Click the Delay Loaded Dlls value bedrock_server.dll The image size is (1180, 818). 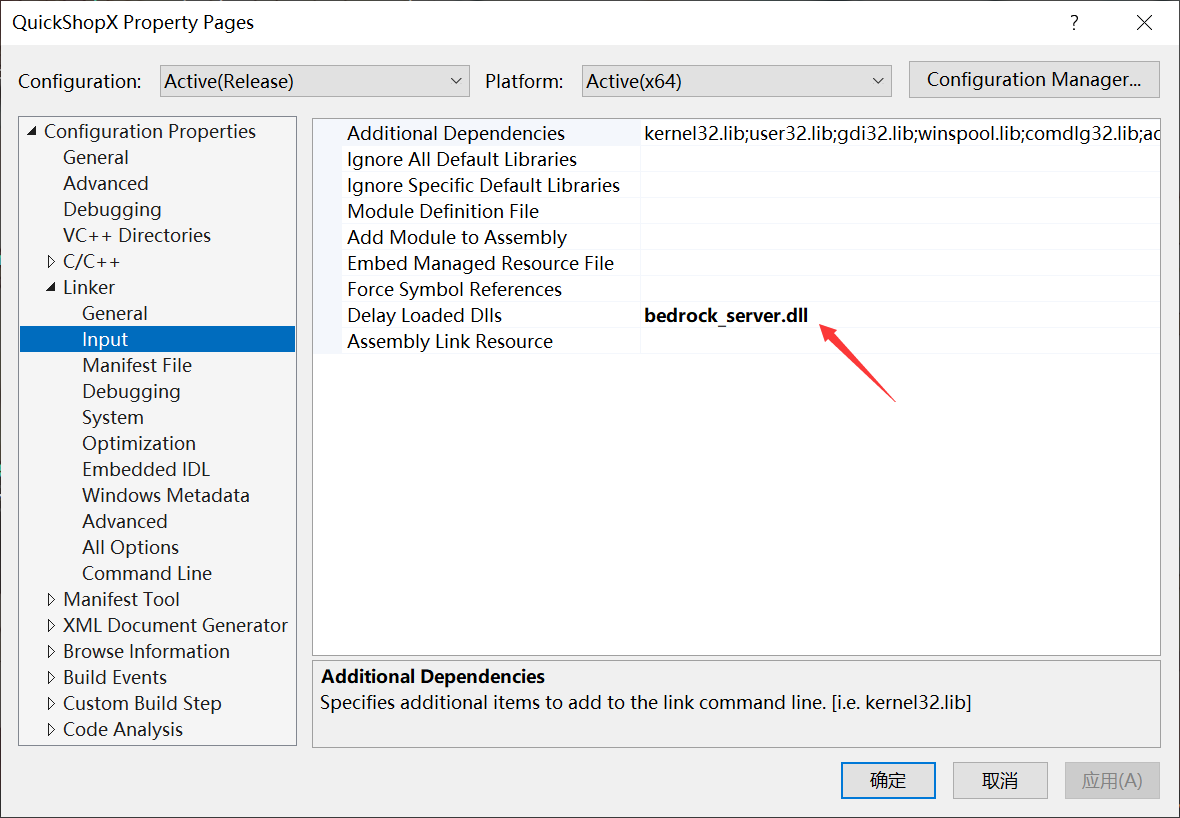click(x=725, y=315)
